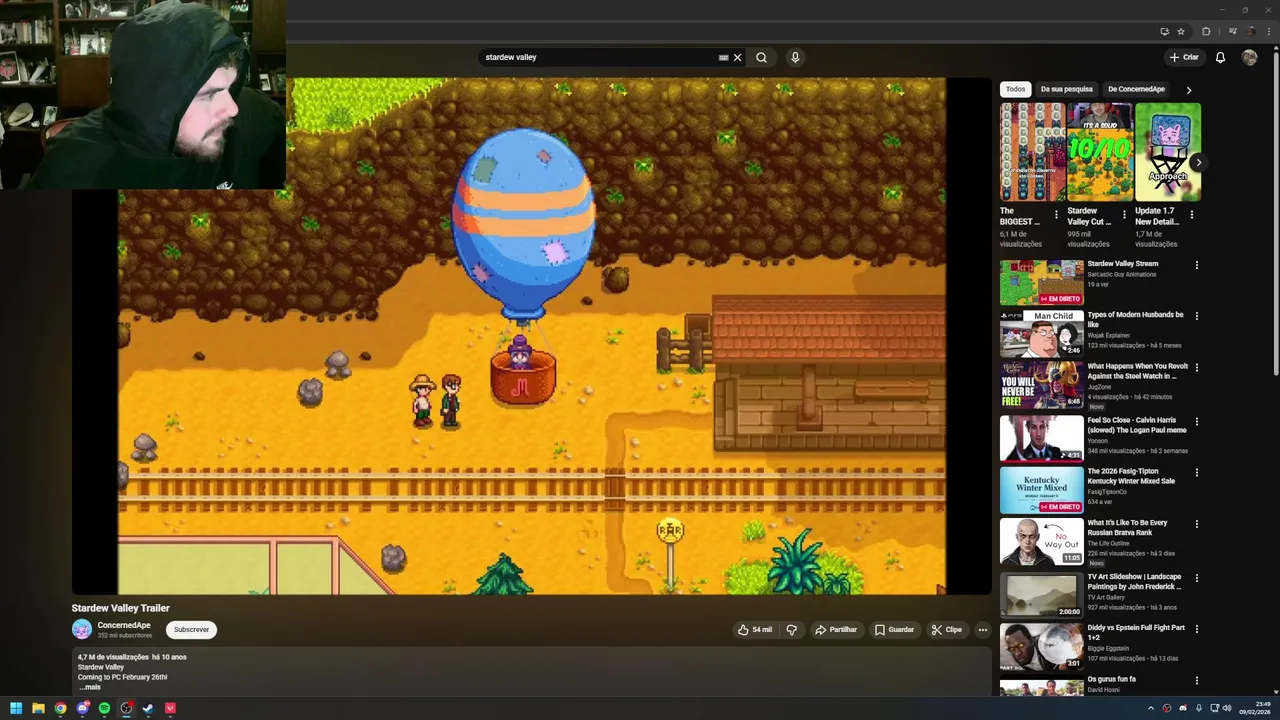Click Chrome install app icon in address bar
Image resolution: width=1280 pixels, height=720 pixels.
tap(1164, 31)
